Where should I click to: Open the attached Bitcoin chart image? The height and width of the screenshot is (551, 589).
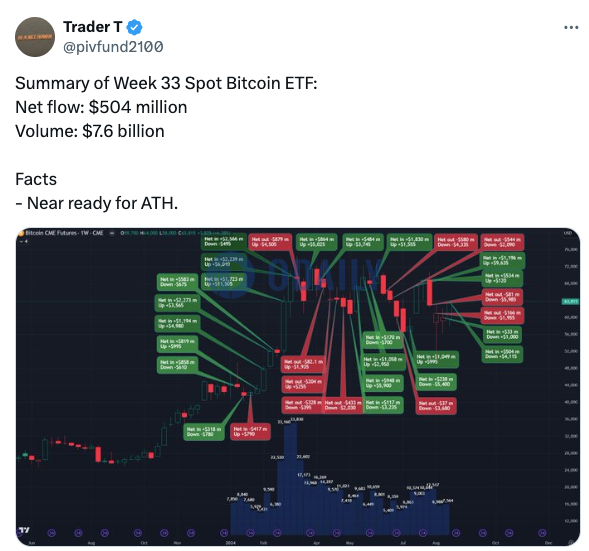298,386
